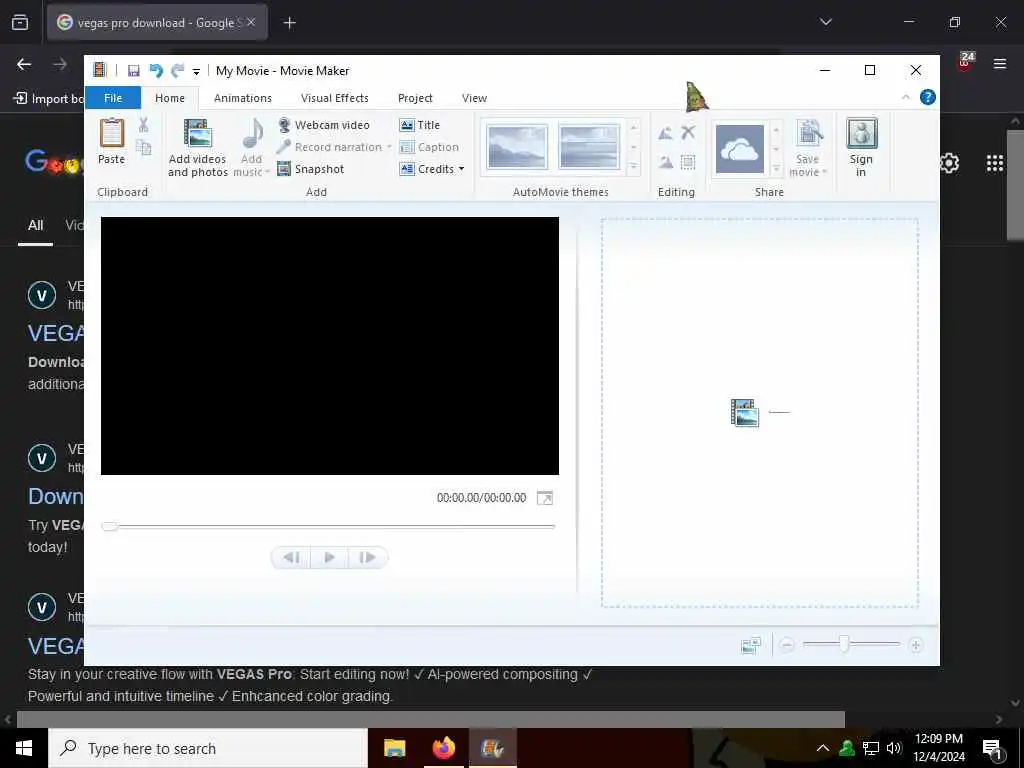Zoom out the time scale
Image resolution: width=1024 pixels, height=768 pixels.
point(787,645)
